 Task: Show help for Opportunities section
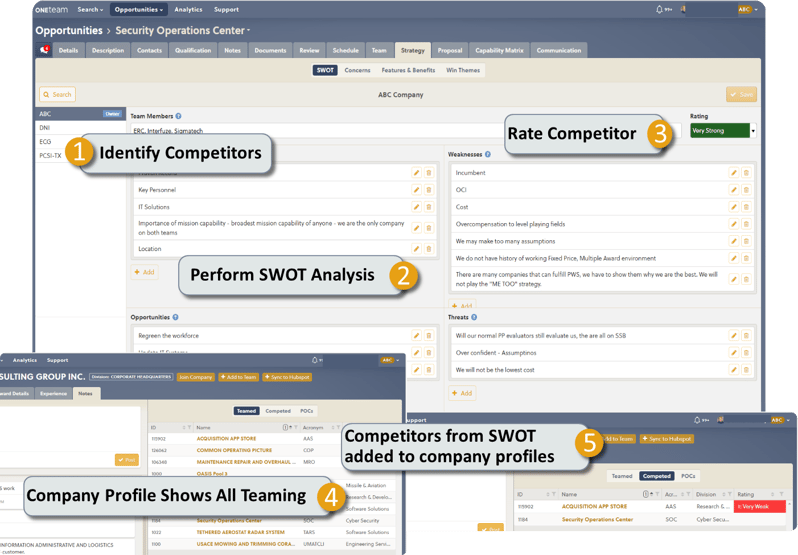coord(176,317)
